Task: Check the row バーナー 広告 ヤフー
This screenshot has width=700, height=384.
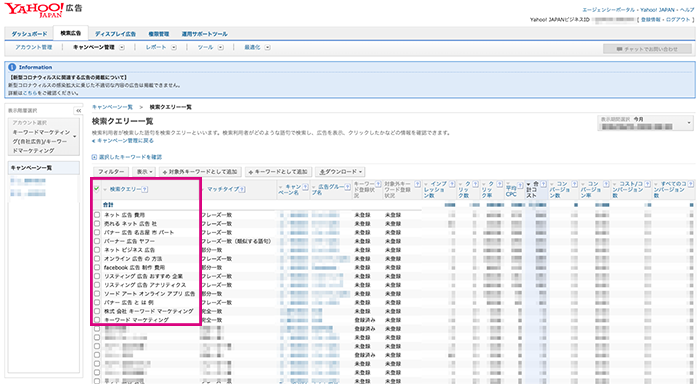Action: pyautogui.click(x=97, y=241)
